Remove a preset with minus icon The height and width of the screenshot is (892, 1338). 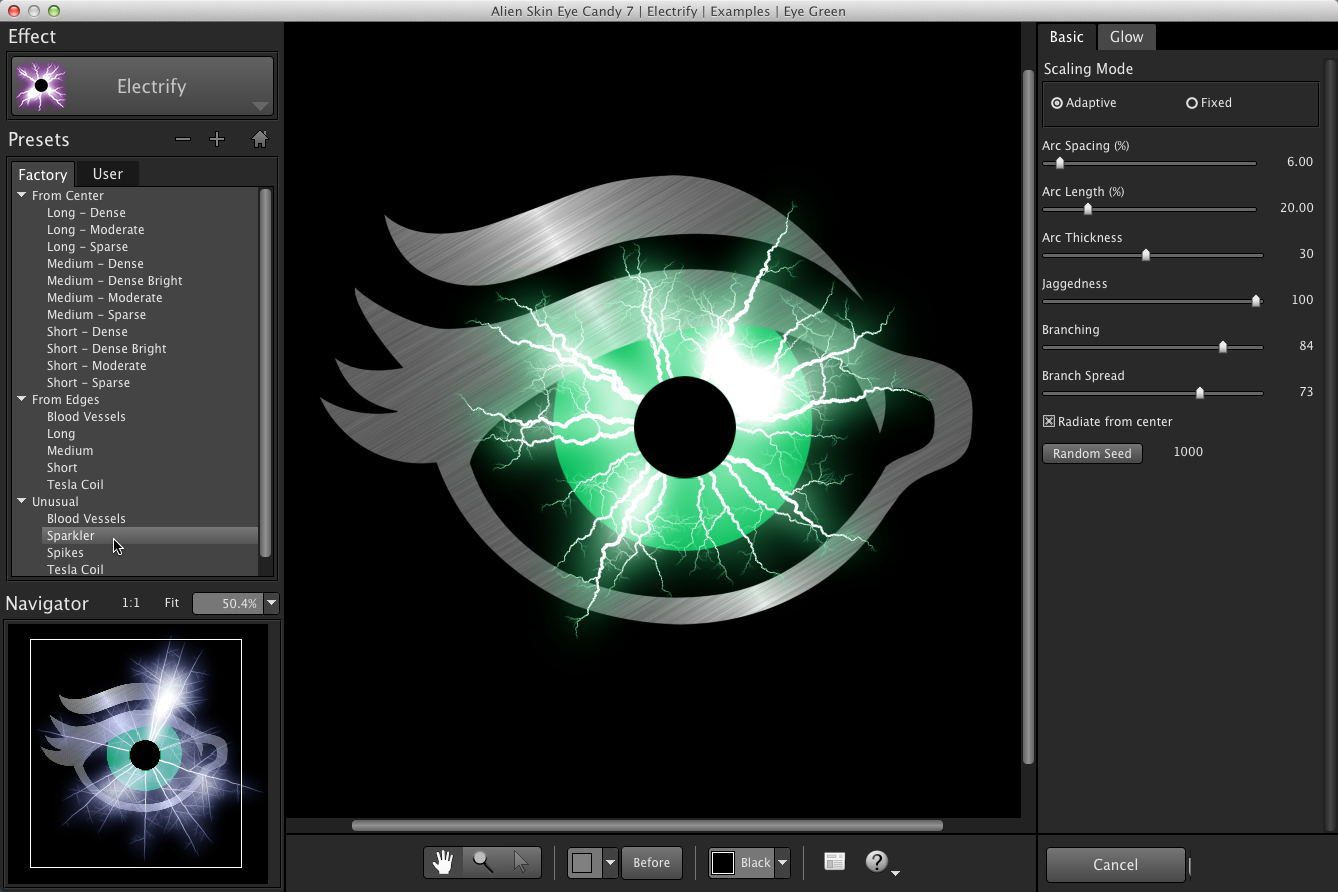pos(182,139)
